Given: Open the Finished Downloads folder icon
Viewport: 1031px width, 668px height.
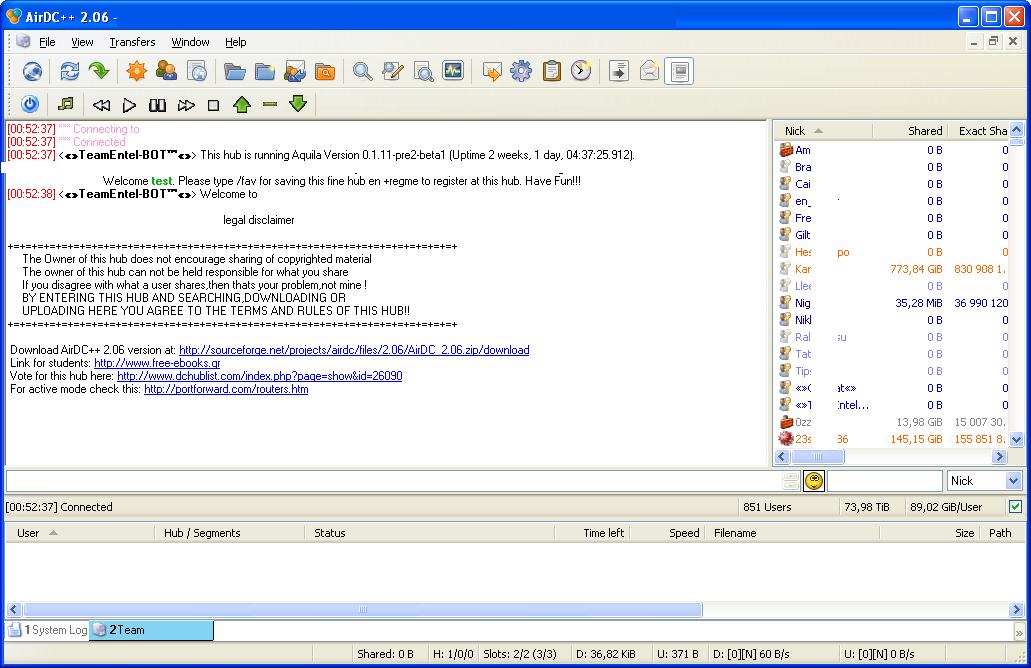Looking at the screenshot, I should click(264, 71).
